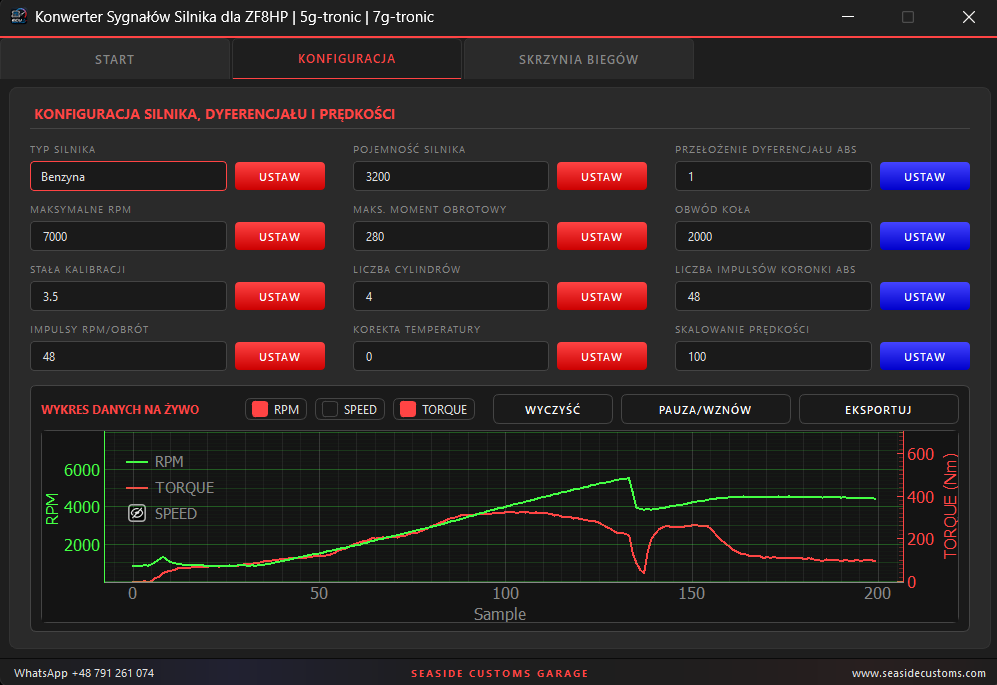This screenshot has width=997, height=685.
Task: Click the TORQUE entry in the chart legend
Action: coord(170,487)
